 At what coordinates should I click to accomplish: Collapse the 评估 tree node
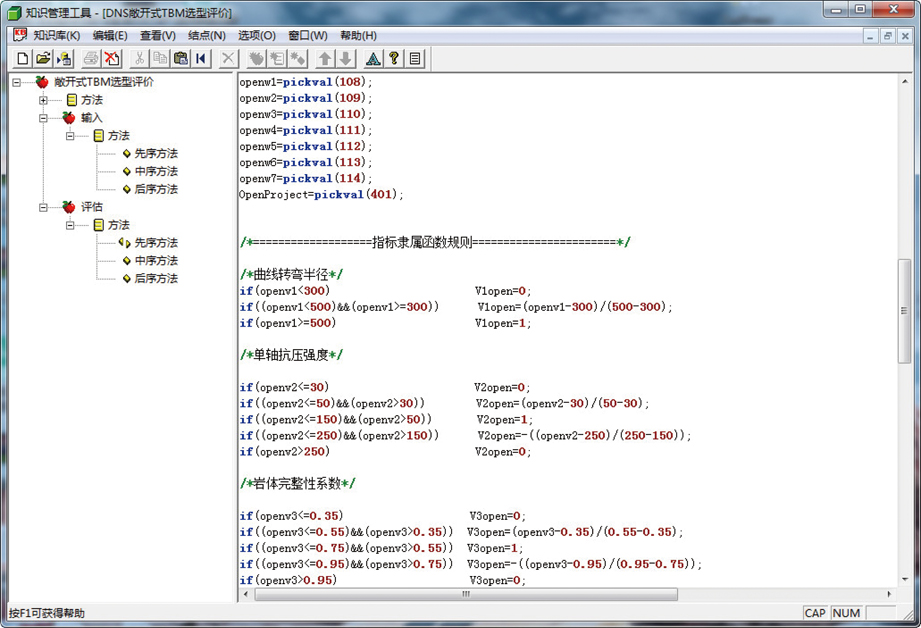(x=43, y=207)
